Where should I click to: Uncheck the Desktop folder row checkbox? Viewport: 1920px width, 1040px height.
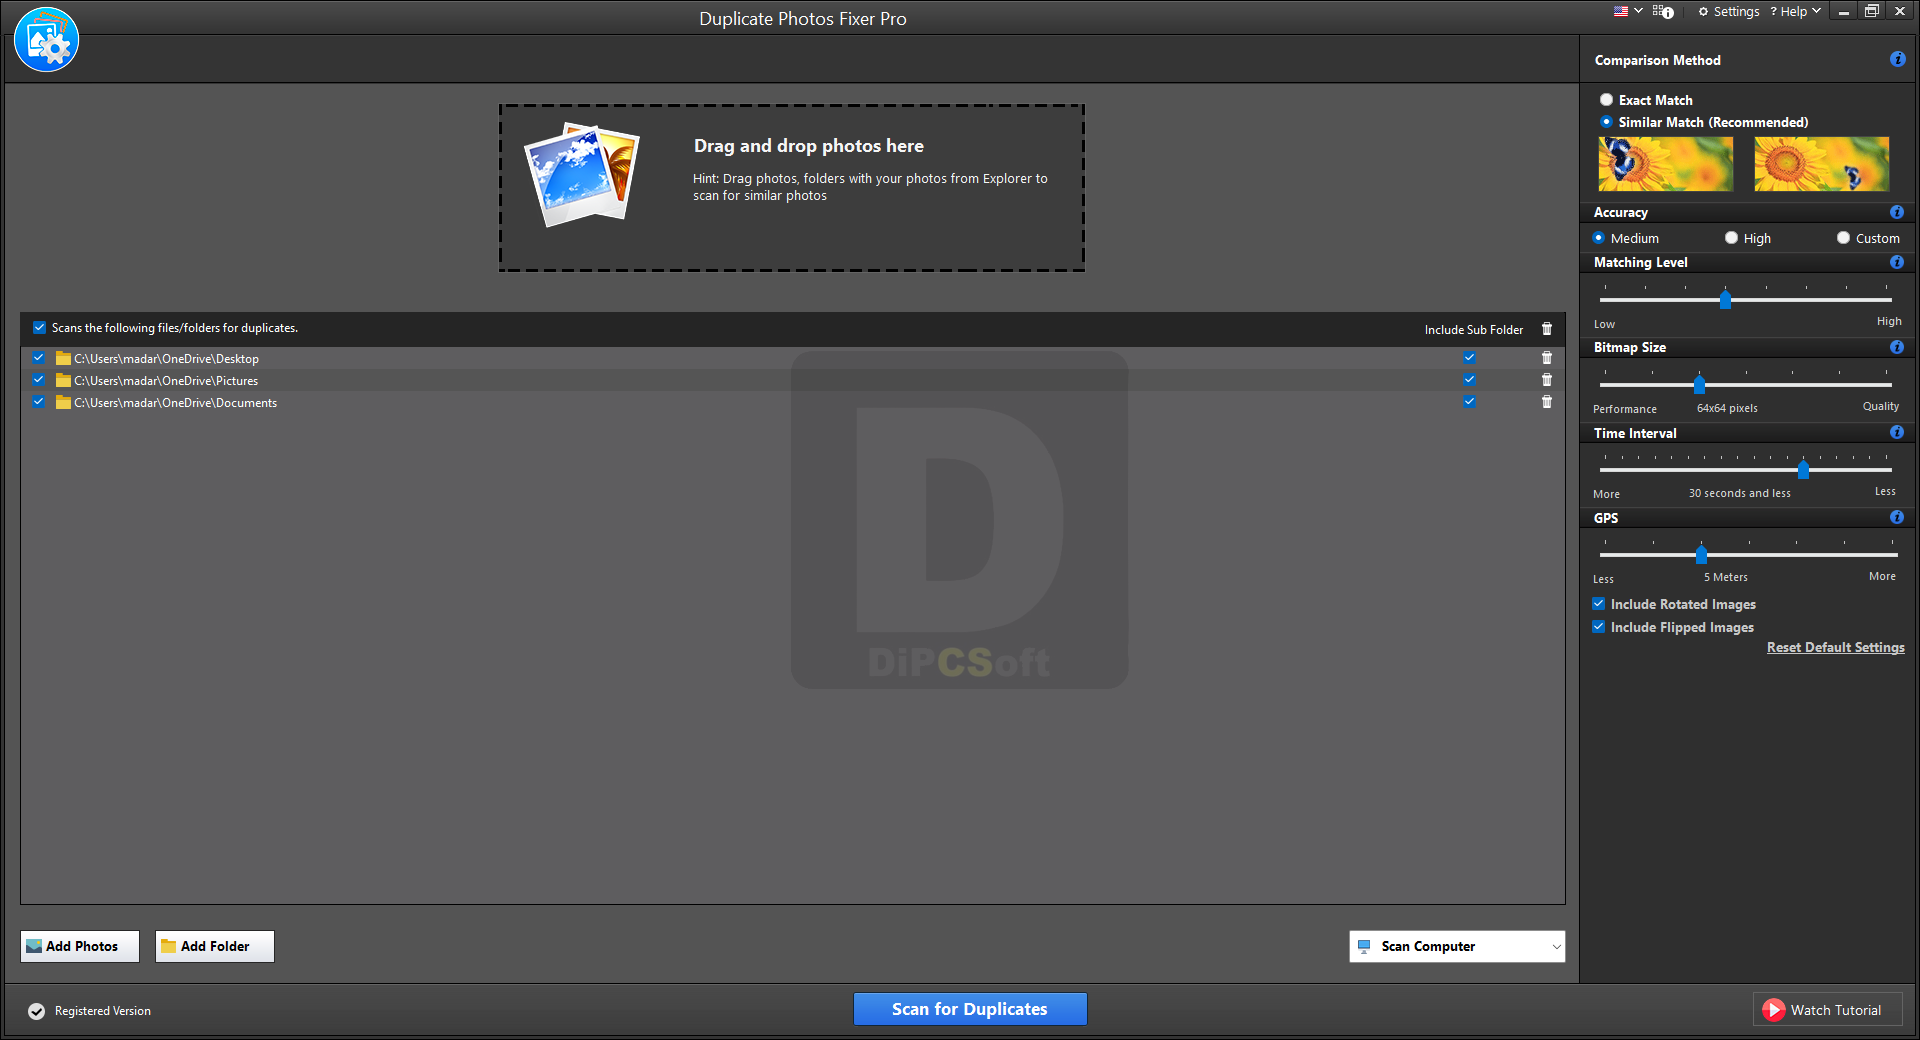tap(38, 358)
